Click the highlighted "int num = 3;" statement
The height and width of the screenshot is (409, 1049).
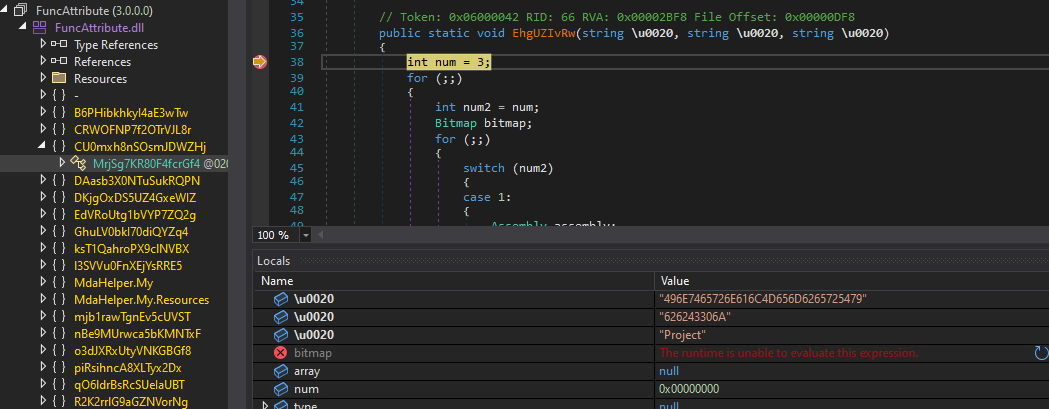pos(449,62)
